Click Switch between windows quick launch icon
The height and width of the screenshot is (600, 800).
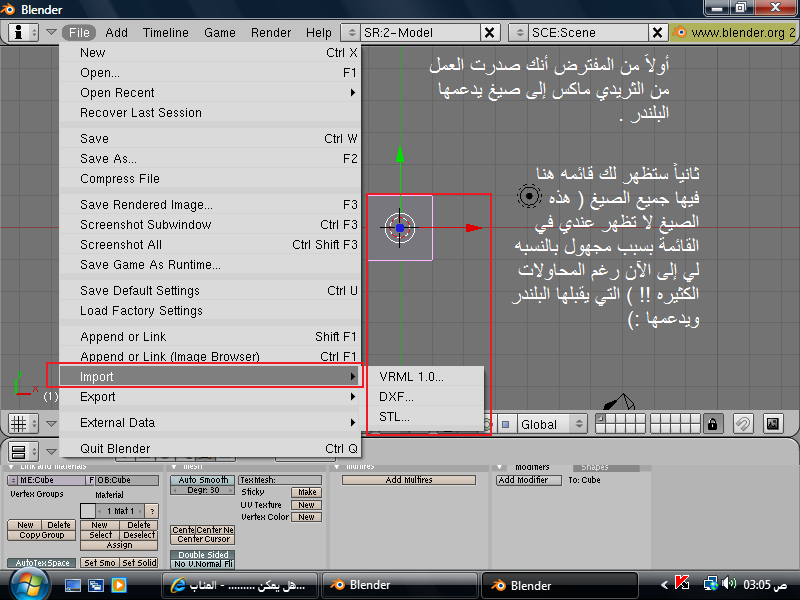pyautogui.click(x=95, y=585)
